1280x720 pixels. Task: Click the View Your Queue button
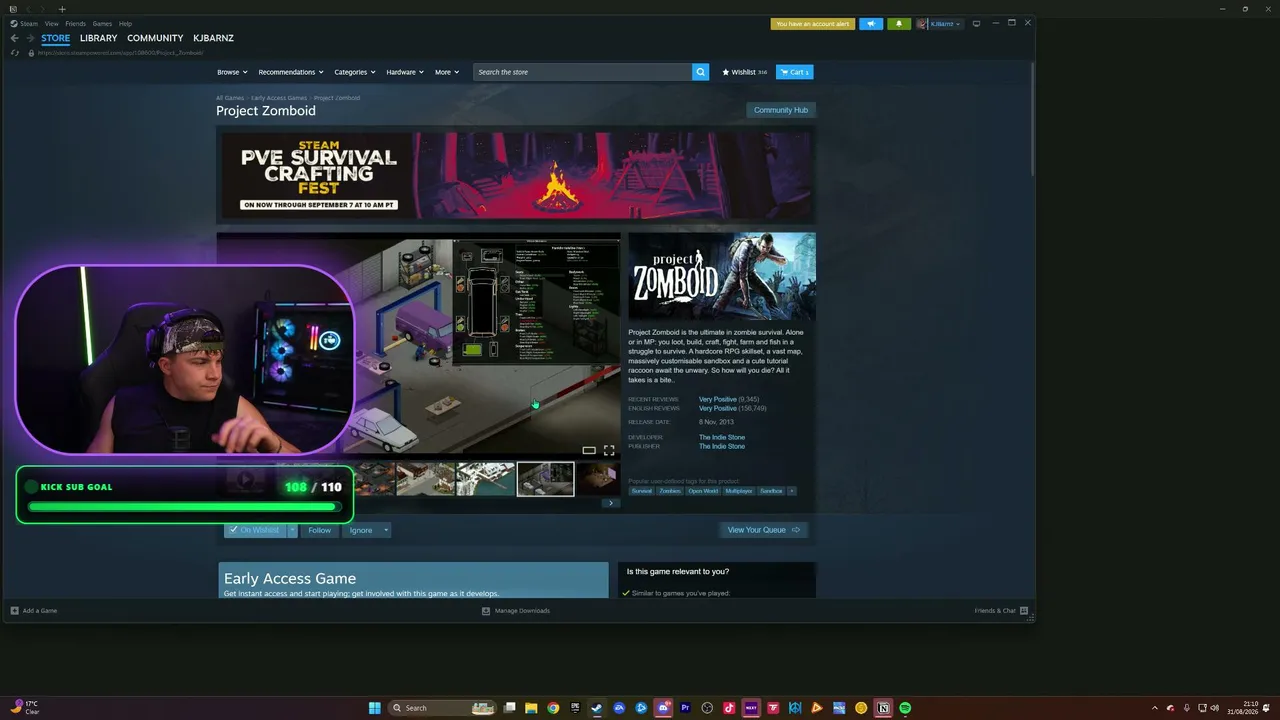click(764, 530)
